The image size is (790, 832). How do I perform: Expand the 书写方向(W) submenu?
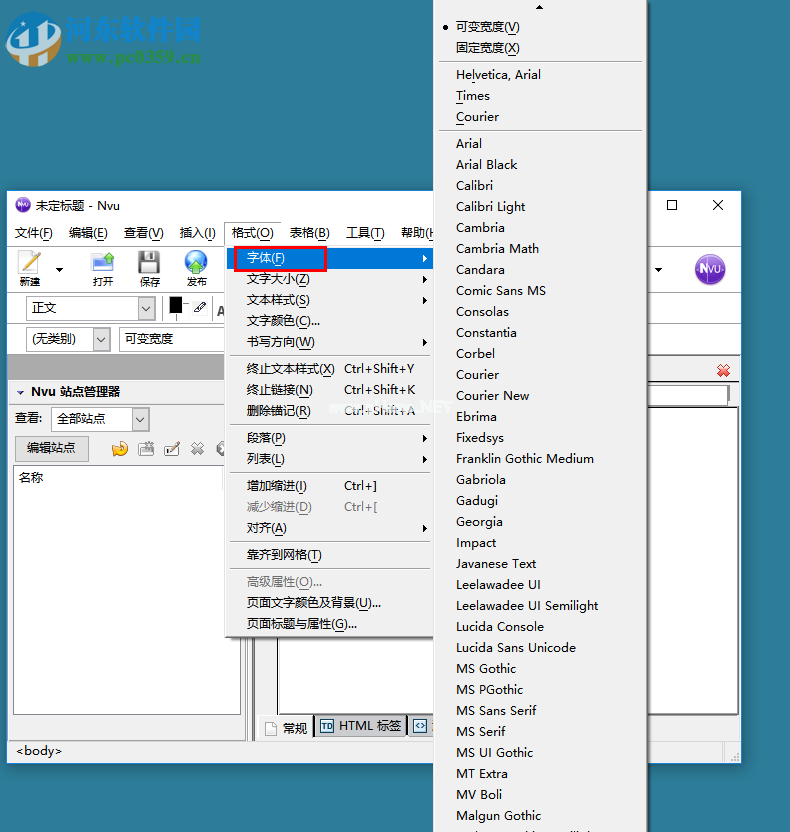pyautogui.click(x=330, y=342)
